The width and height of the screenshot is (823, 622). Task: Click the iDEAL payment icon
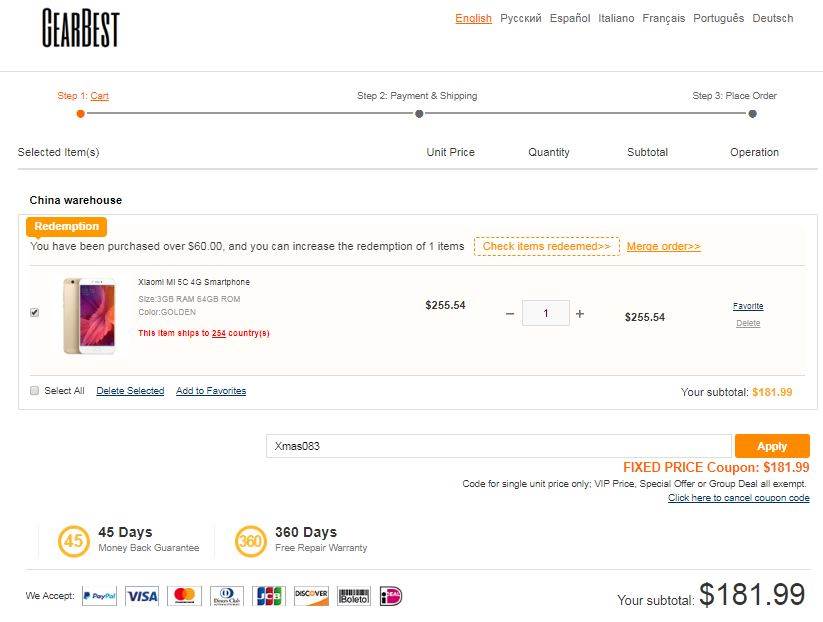(391, 596)
